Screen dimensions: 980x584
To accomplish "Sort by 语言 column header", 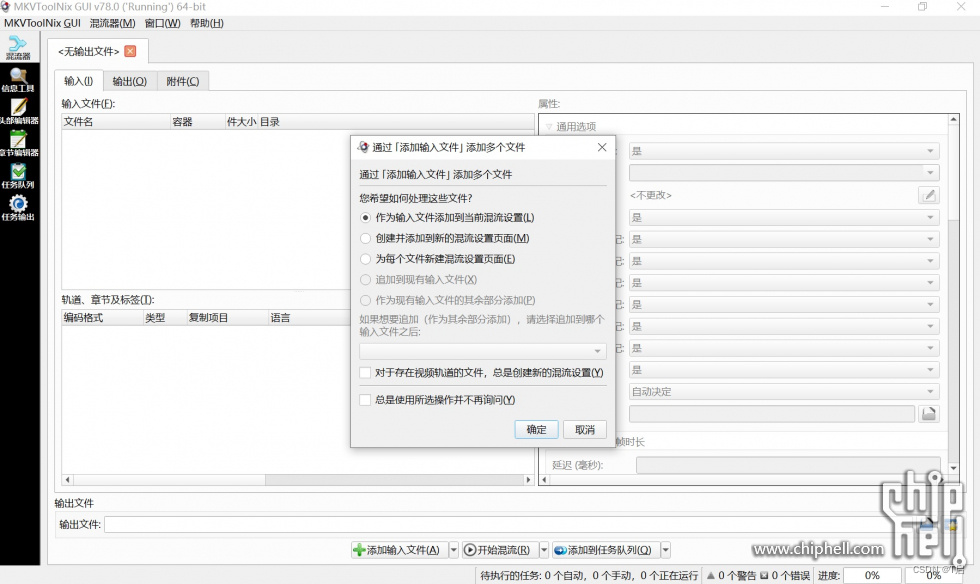I will 309,318.
